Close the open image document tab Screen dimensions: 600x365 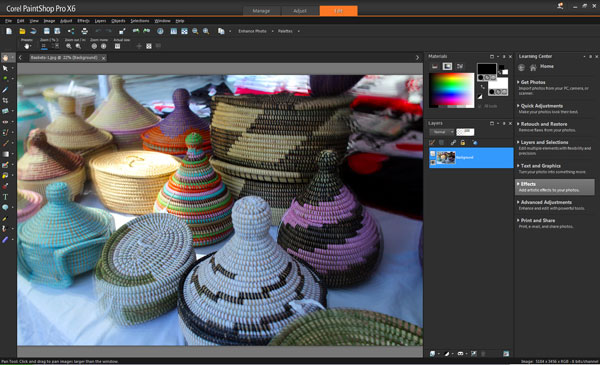pos(103,58)
